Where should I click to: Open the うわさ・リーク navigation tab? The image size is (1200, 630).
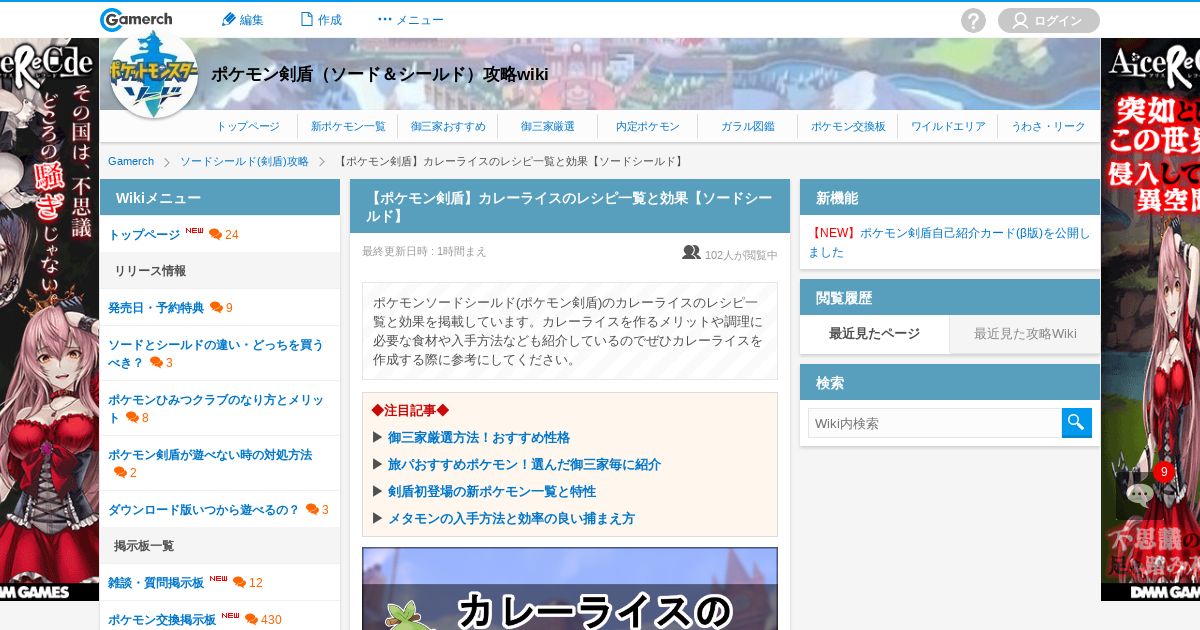point(1048,126)
